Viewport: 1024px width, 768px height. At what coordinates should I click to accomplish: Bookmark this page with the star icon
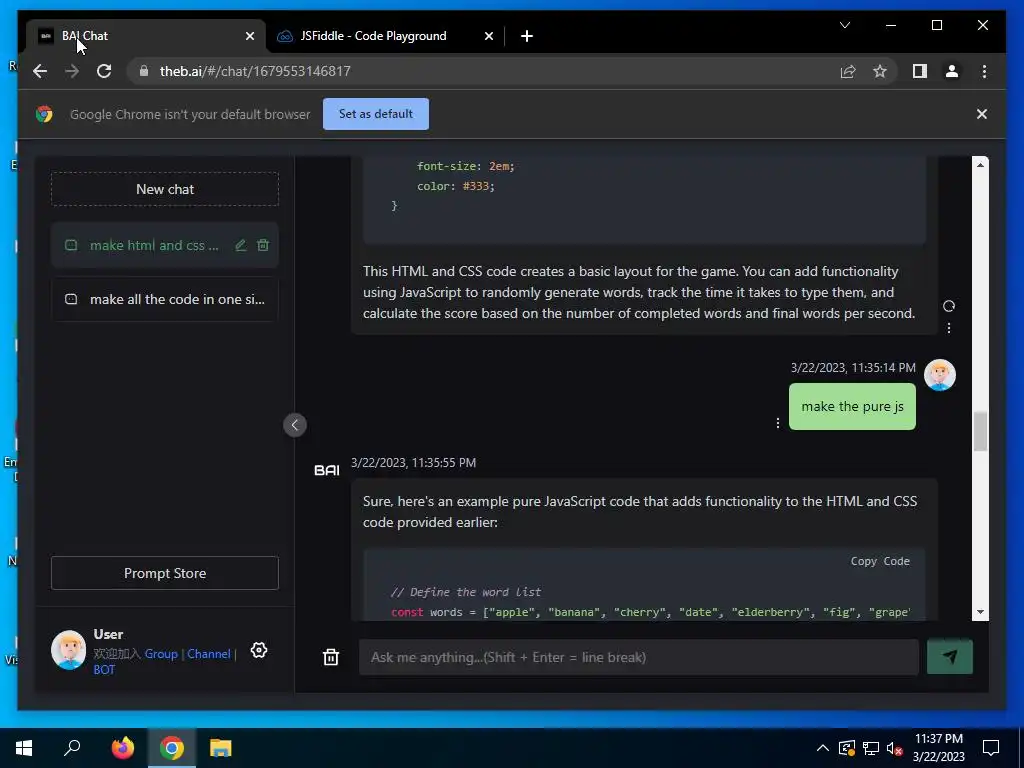pyautogui.click(x=880, y=71)
